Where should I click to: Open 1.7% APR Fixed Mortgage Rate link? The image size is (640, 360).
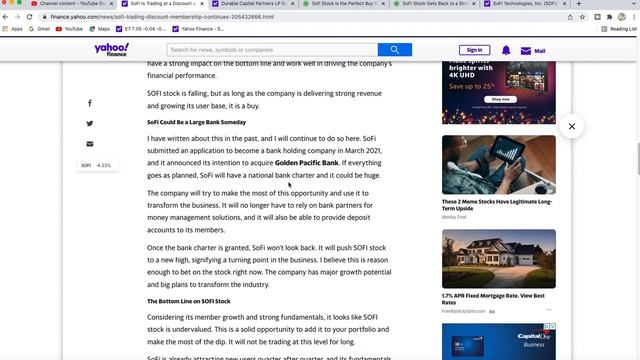pyautogui.click(x=493, y=299)
